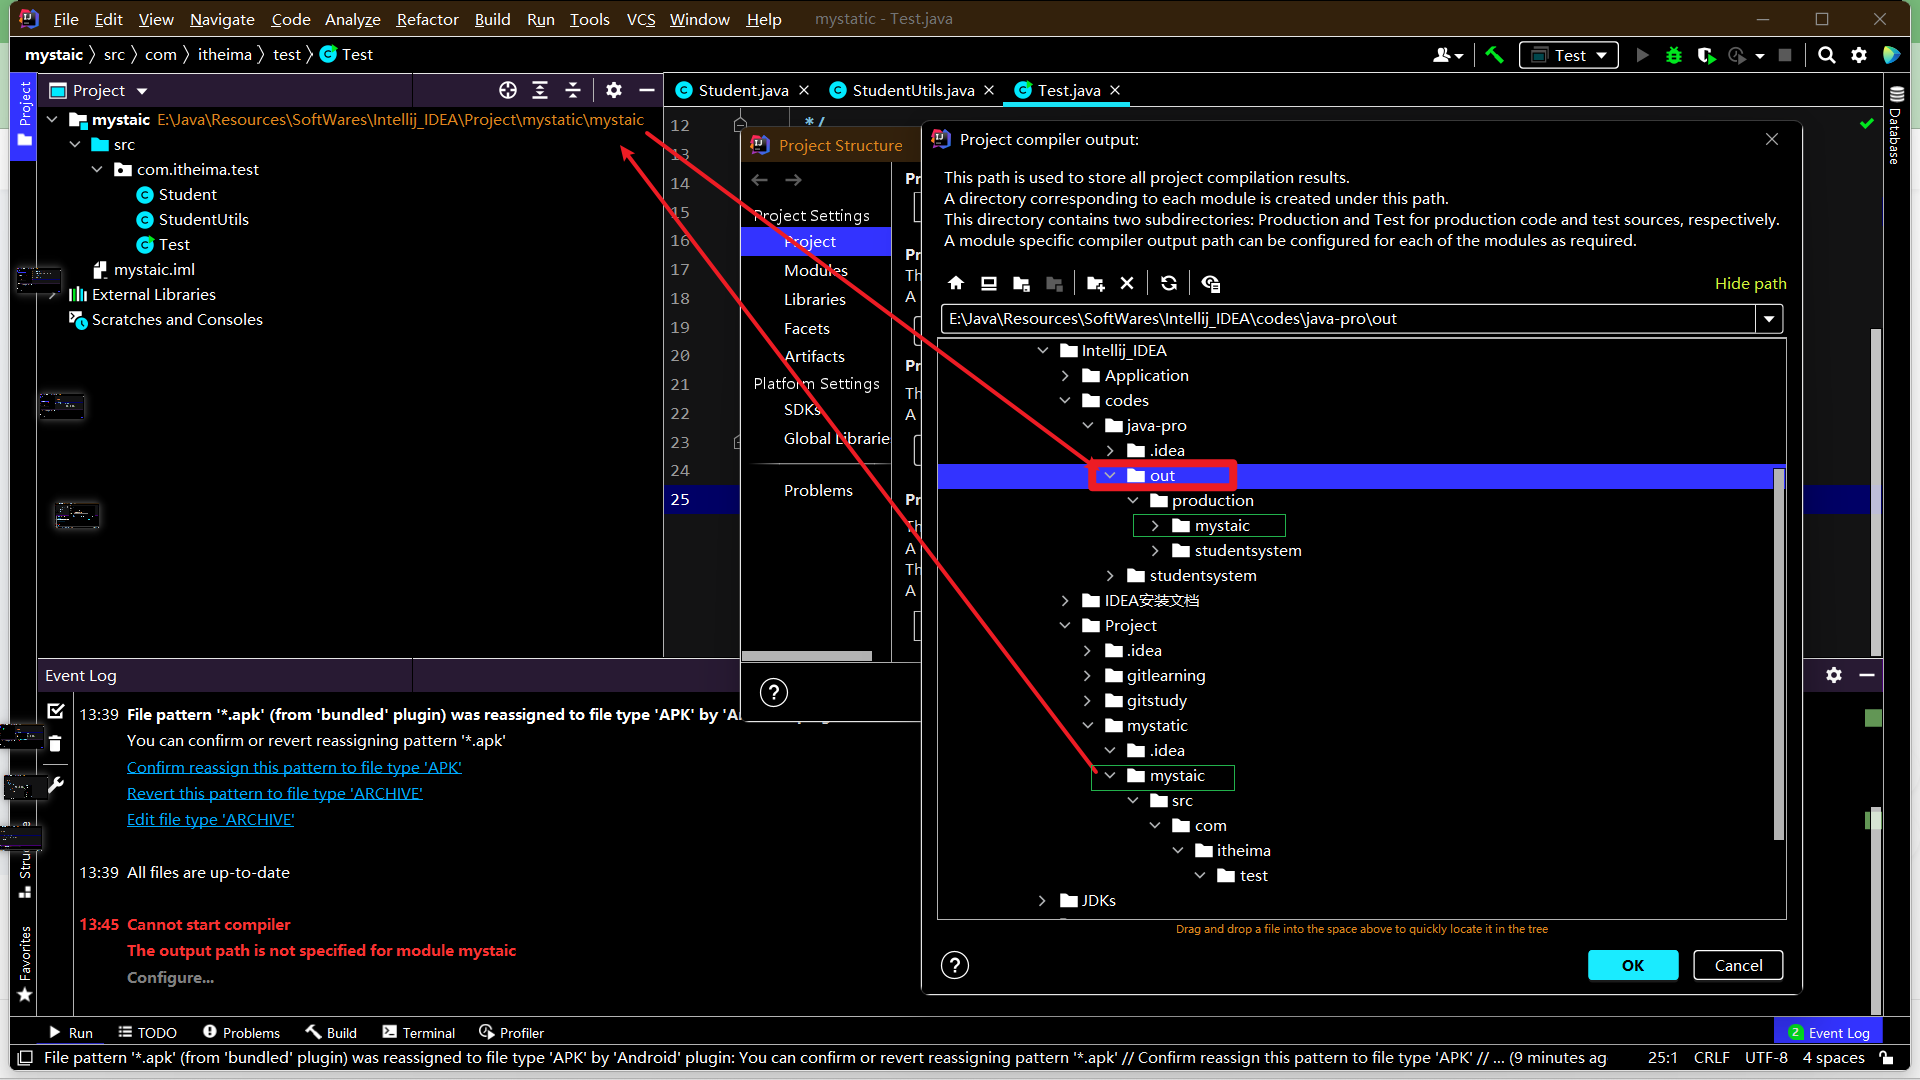
Task: Click the locate-file target icon in the Project panel
Action: (x=508, y=90)
